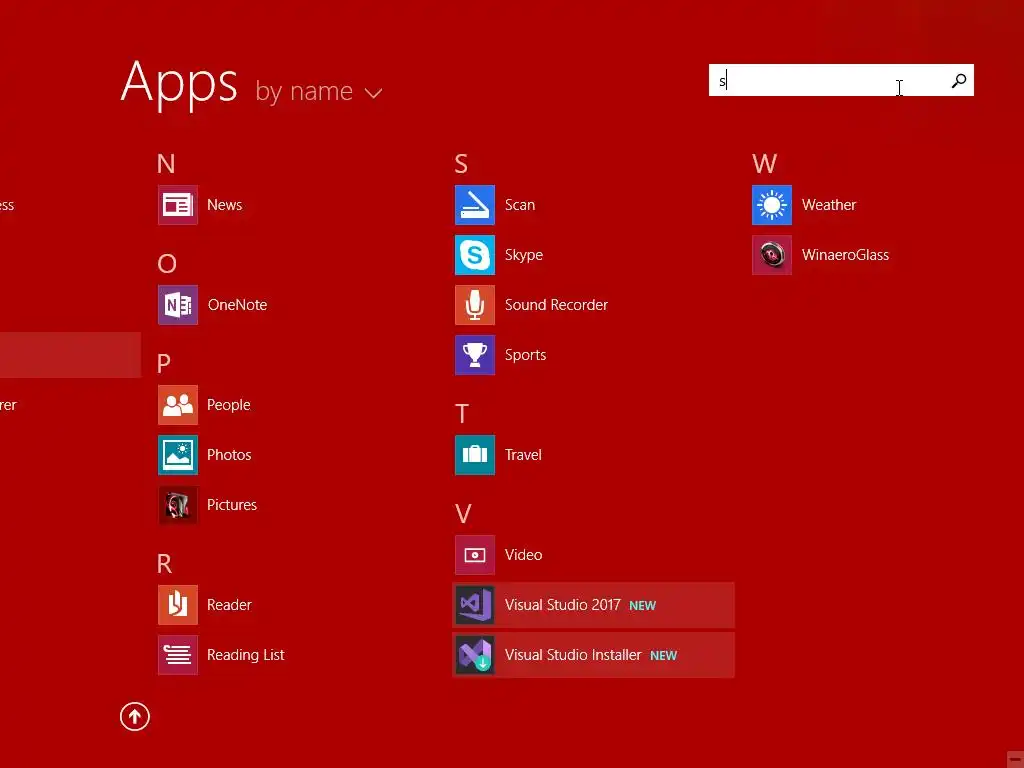Open the Reading List icon
This screenshot has height=768, width=1024.
(178, 655)
